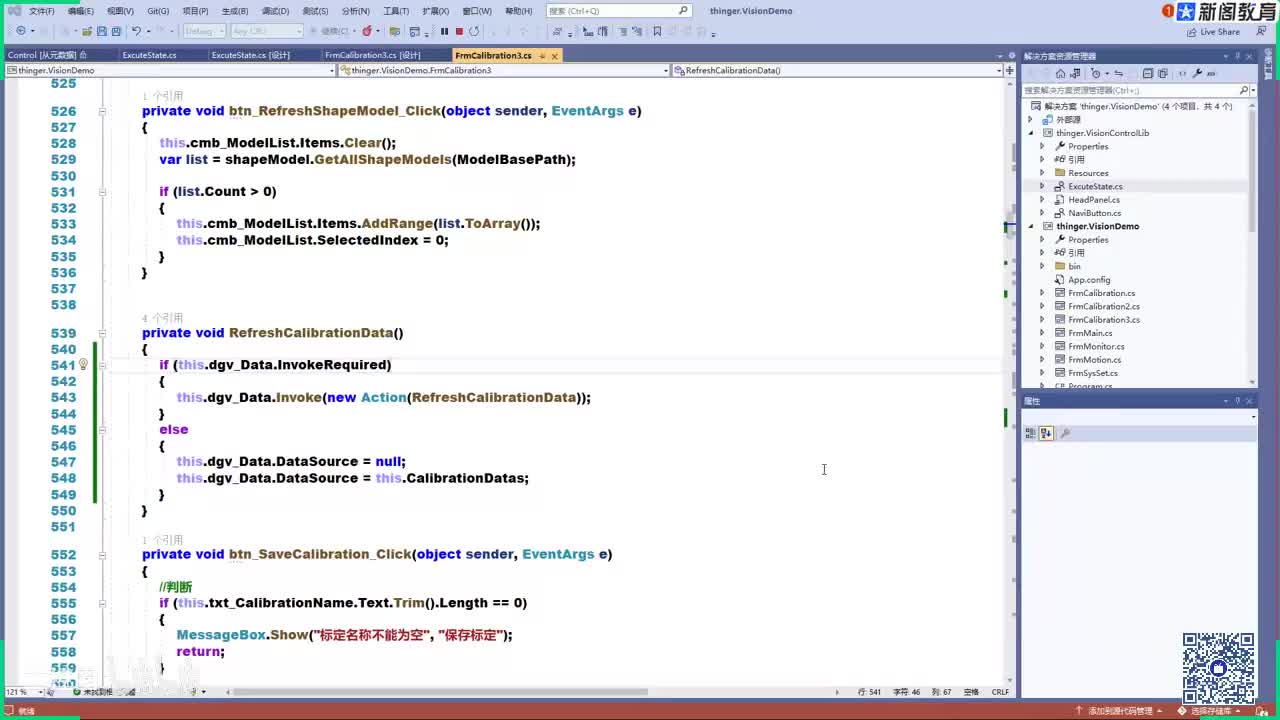This screenshot has height=720, width=1280.
Task: Click the Live Share icon
Action: pos(1192,32)
